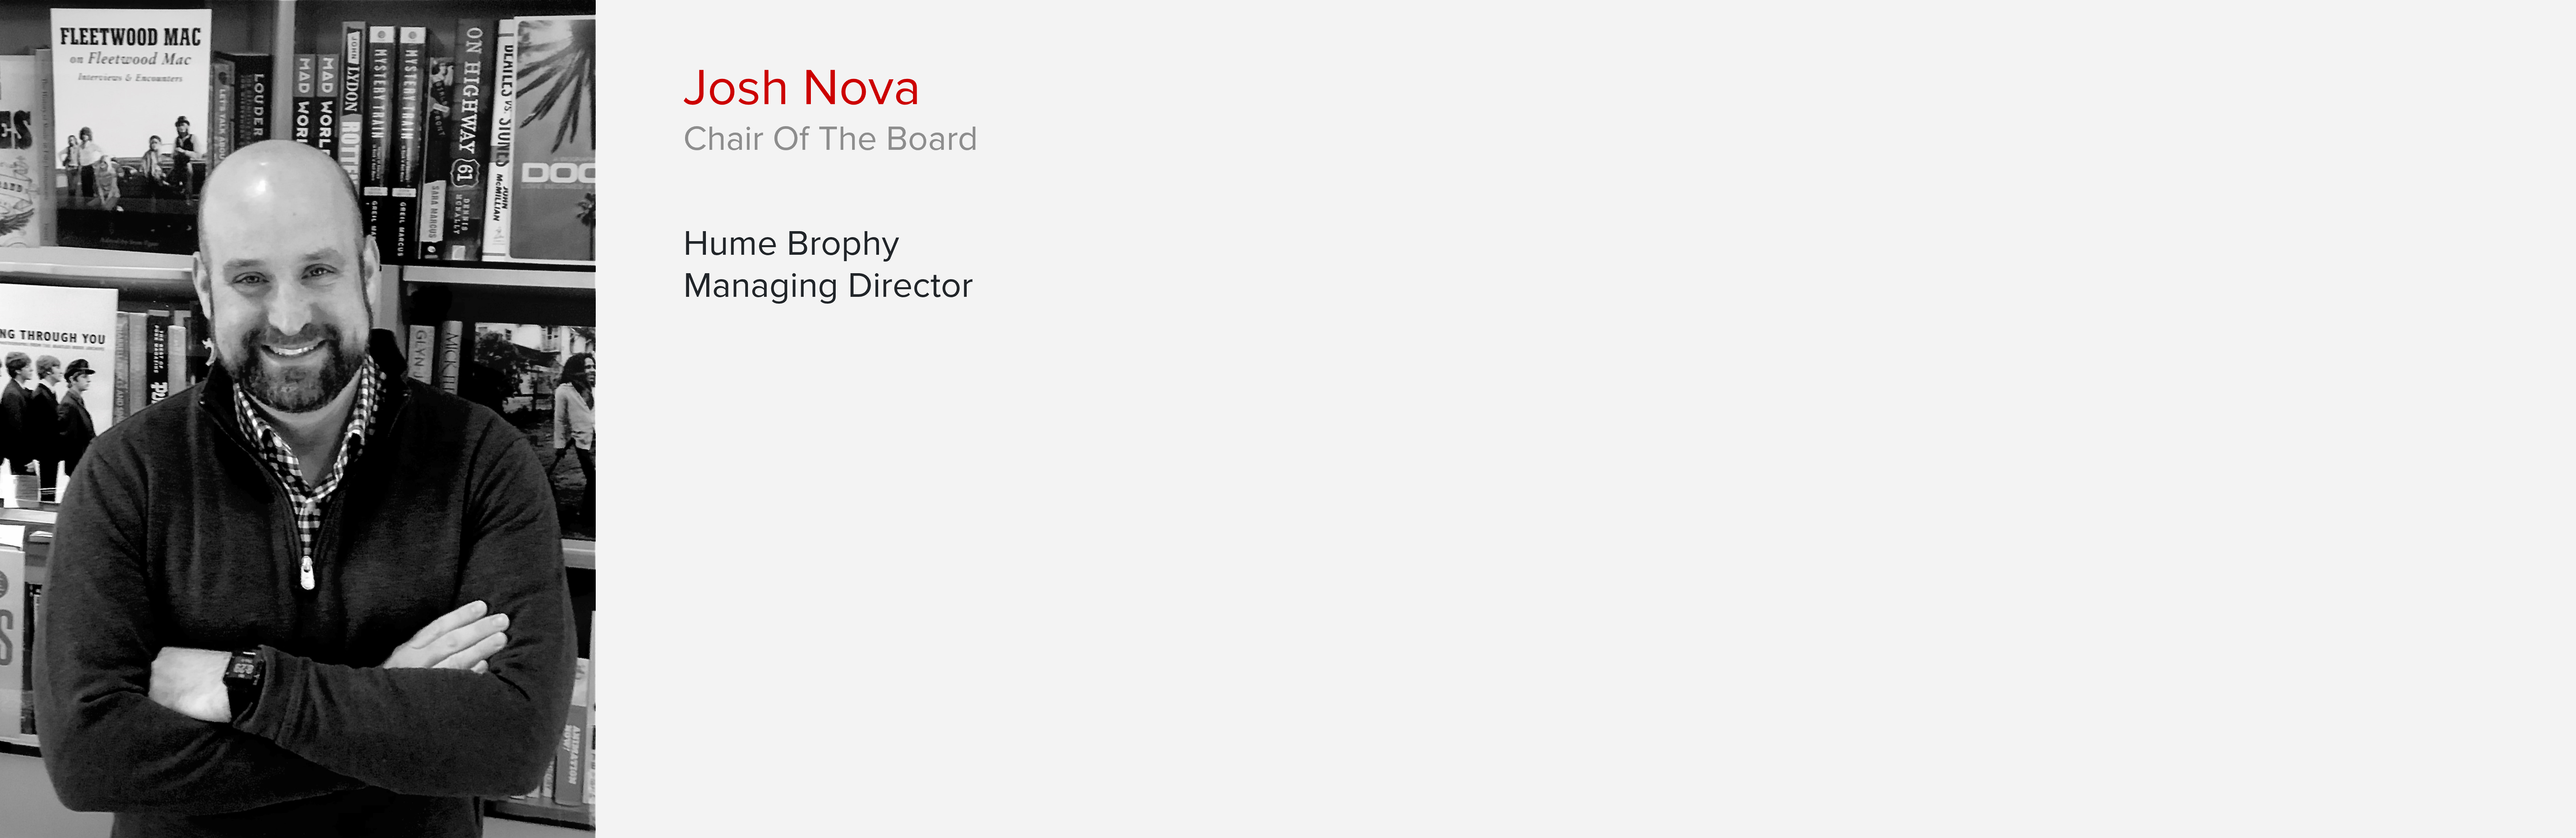Click the Hume Brophy company text

[x=791, y=243]
